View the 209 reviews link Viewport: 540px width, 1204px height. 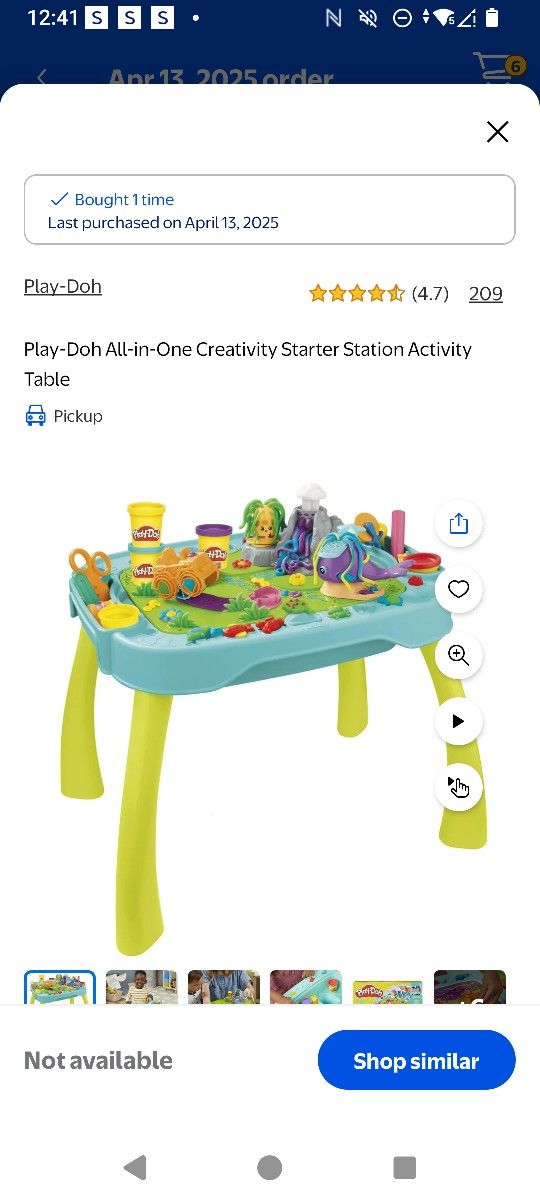[x=486, y=293]
